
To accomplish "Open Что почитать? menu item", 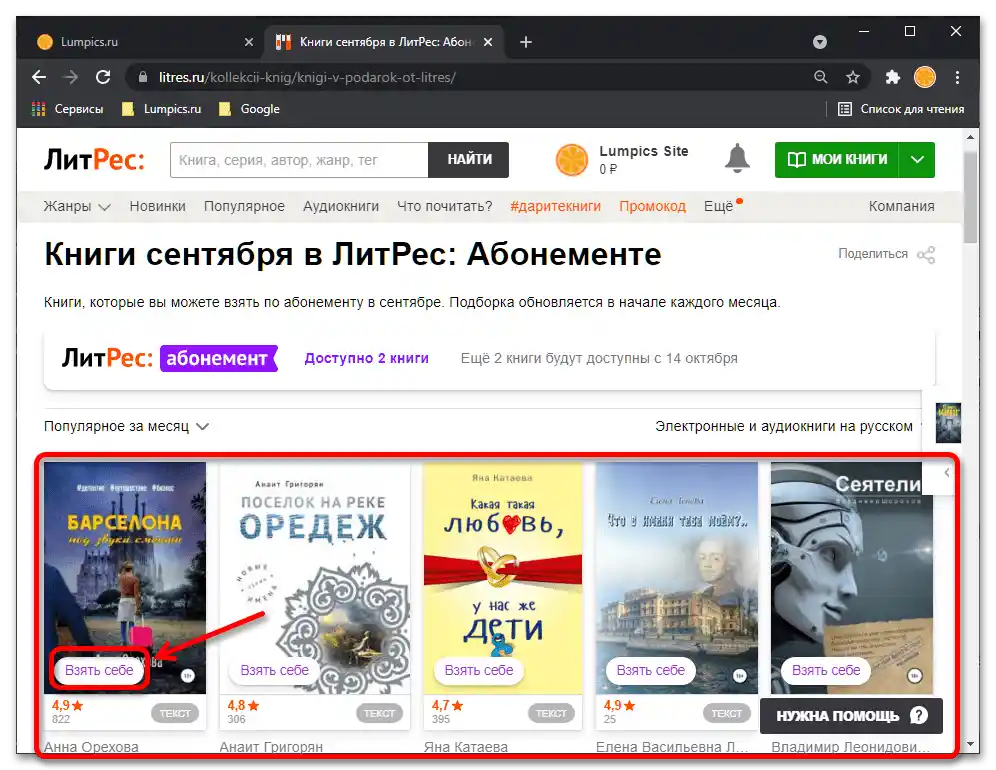I will [445, 206].
